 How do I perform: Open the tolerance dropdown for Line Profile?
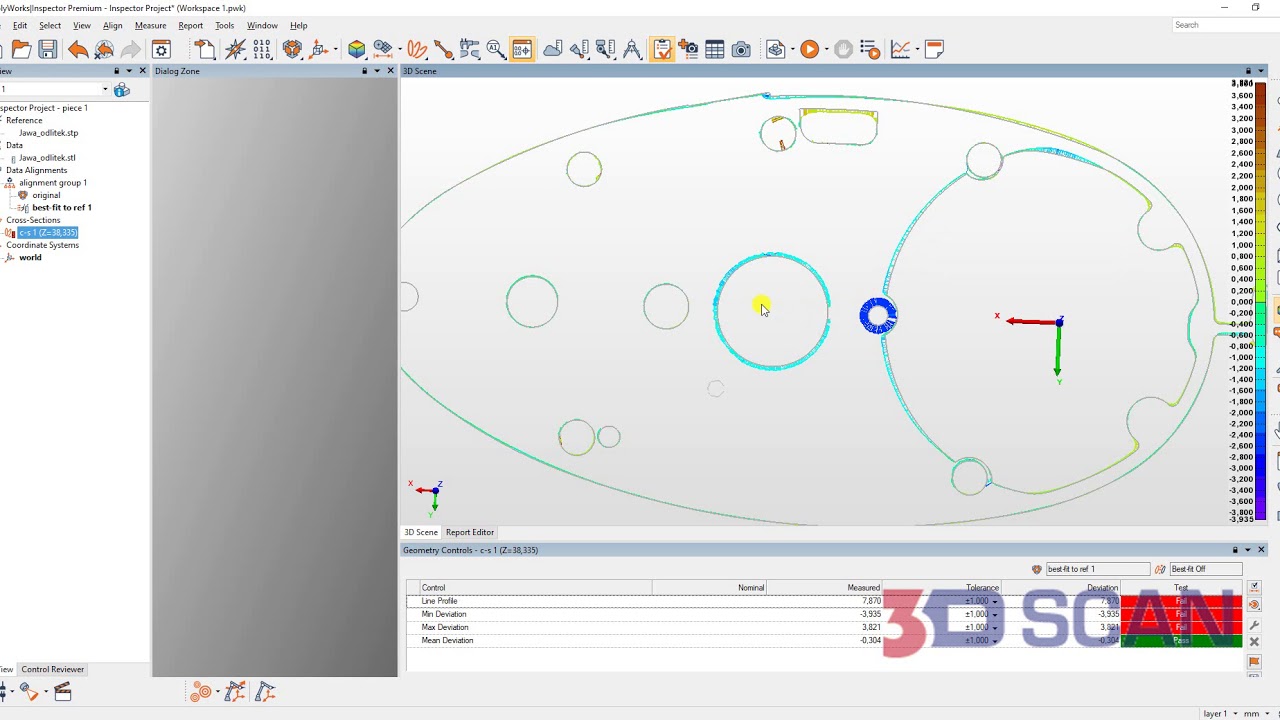click(x=994, y=601)
